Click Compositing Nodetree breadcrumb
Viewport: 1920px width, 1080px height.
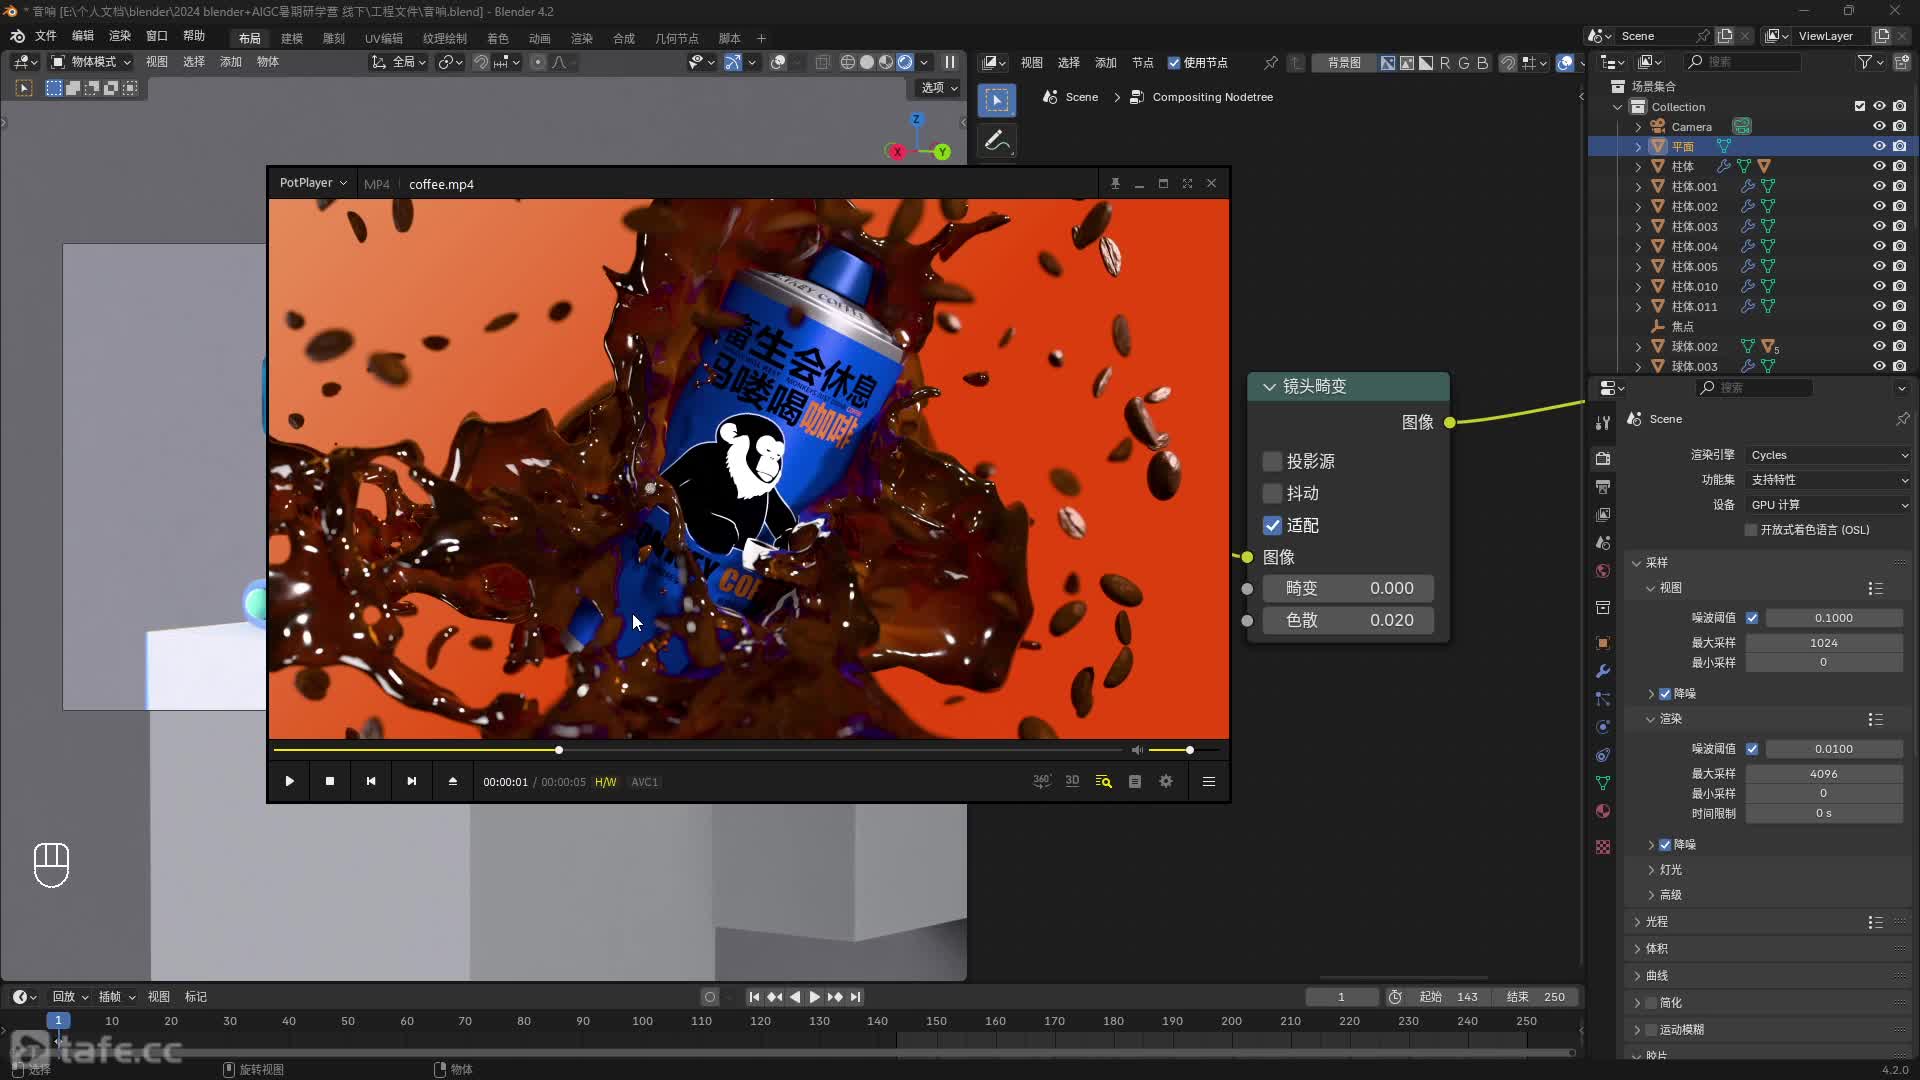click(x=1201, y=97)
